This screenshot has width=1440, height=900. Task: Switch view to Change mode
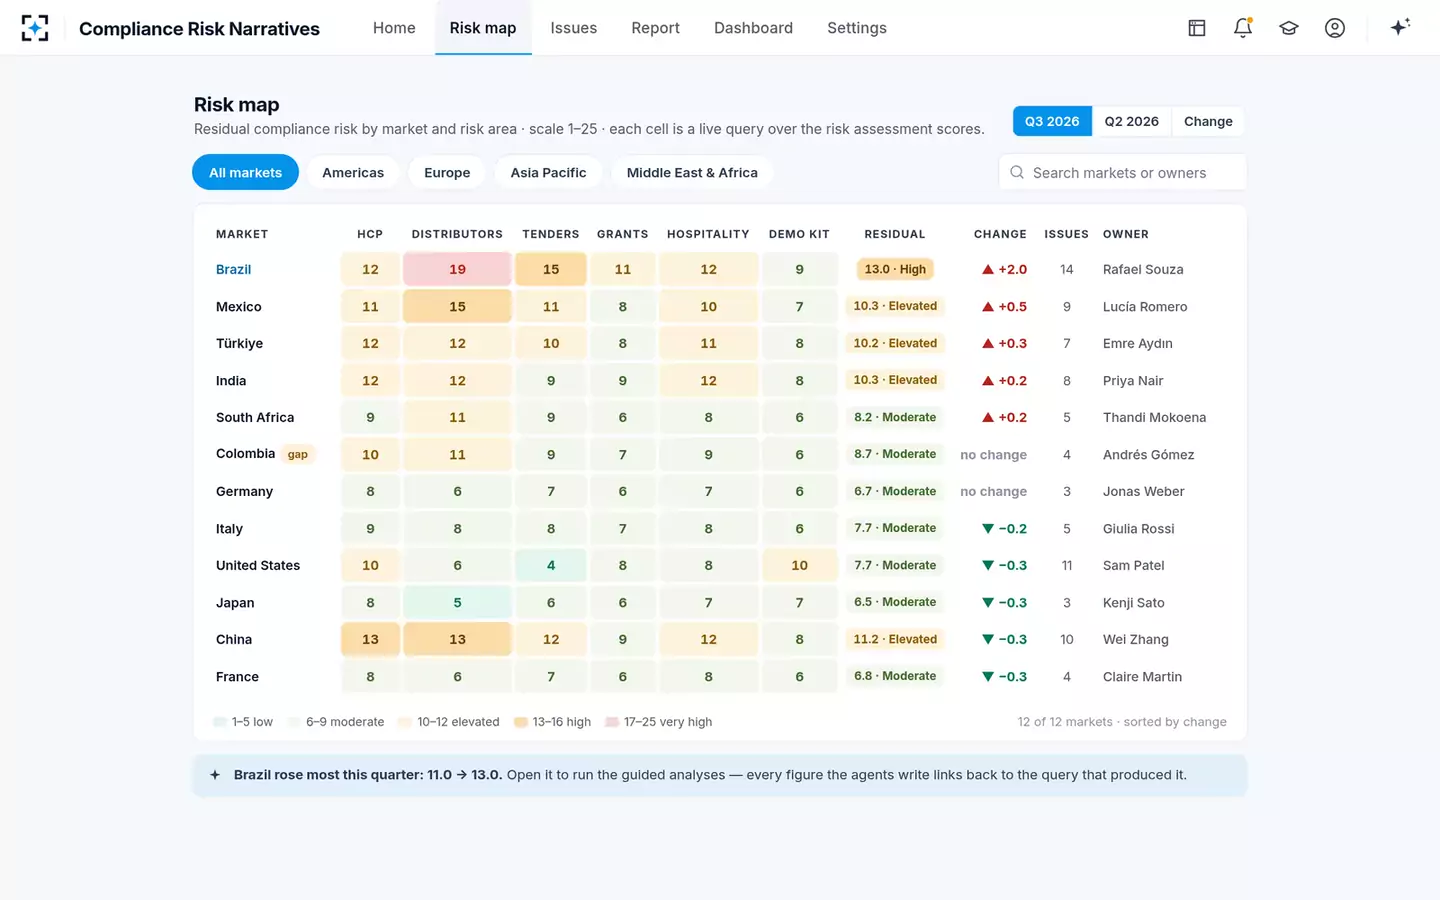(x=1208, y=121)
